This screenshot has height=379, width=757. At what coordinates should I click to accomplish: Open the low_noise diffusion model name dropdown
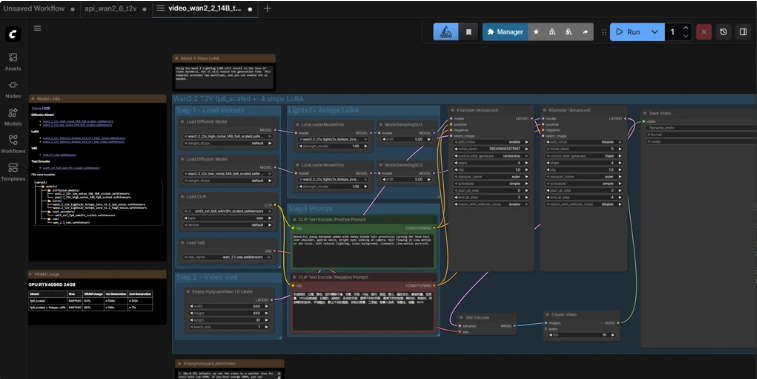point(227,173)
